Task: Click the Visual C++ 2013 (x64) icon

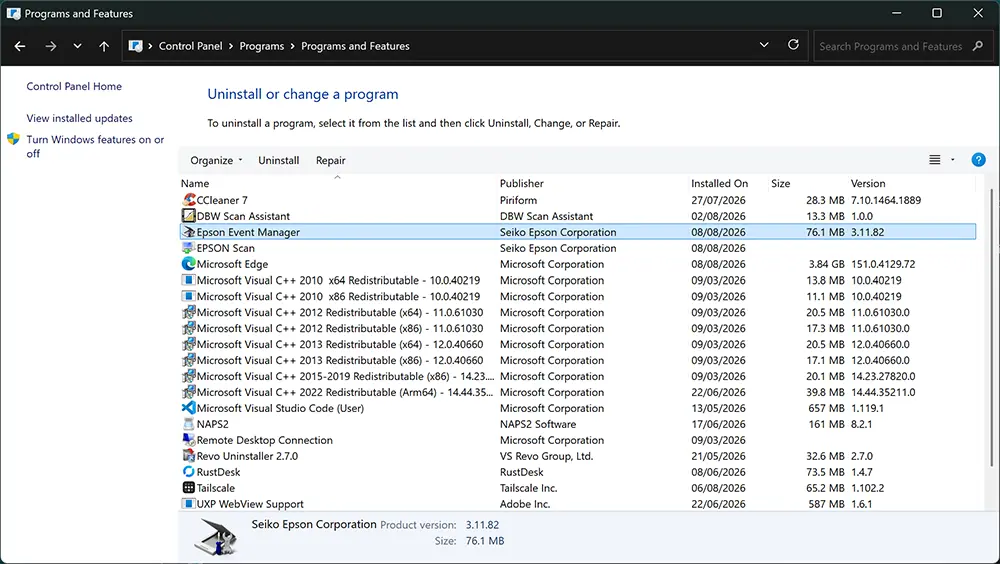Action: click(189, 344)
